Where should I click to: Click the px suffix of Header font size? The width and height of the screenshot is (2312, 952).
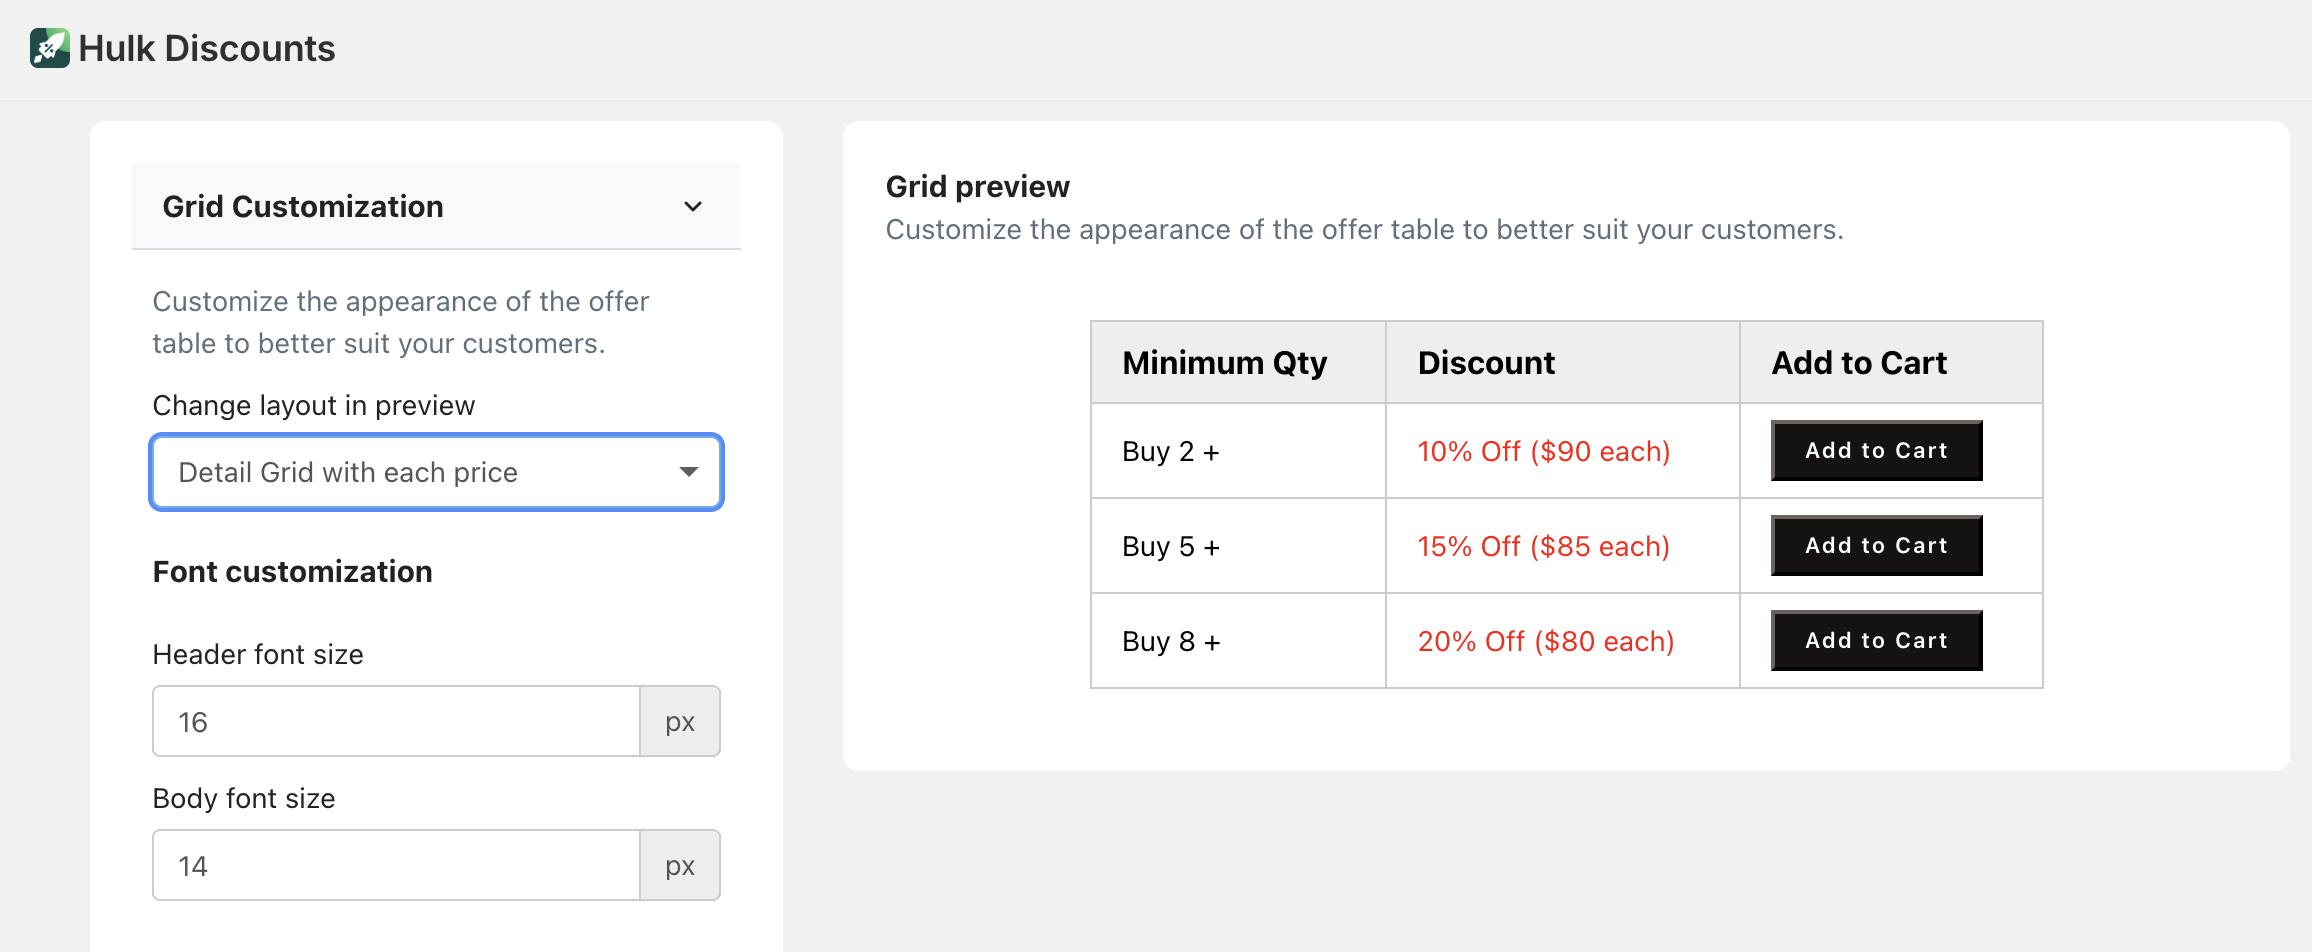click(680, 722)
